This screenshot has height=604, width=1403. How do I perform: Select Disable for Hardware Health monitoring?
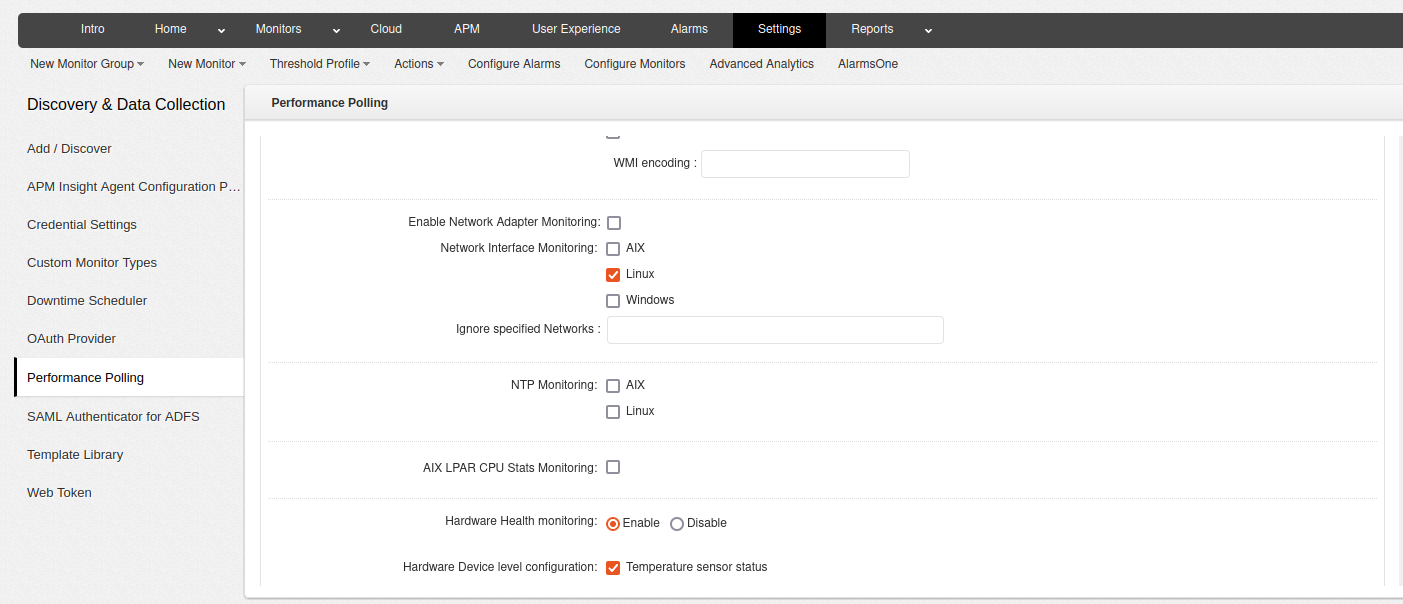(x=677, y=524)
